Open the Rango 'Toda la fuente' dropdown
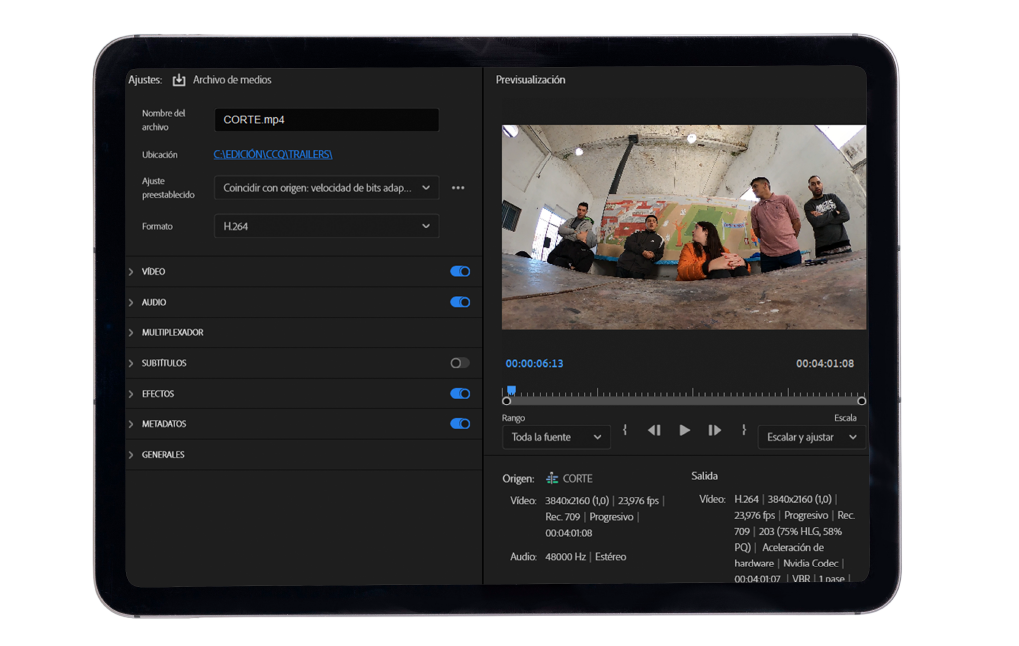The width and height of the screenshot is (1019, 646). [556, 437]
